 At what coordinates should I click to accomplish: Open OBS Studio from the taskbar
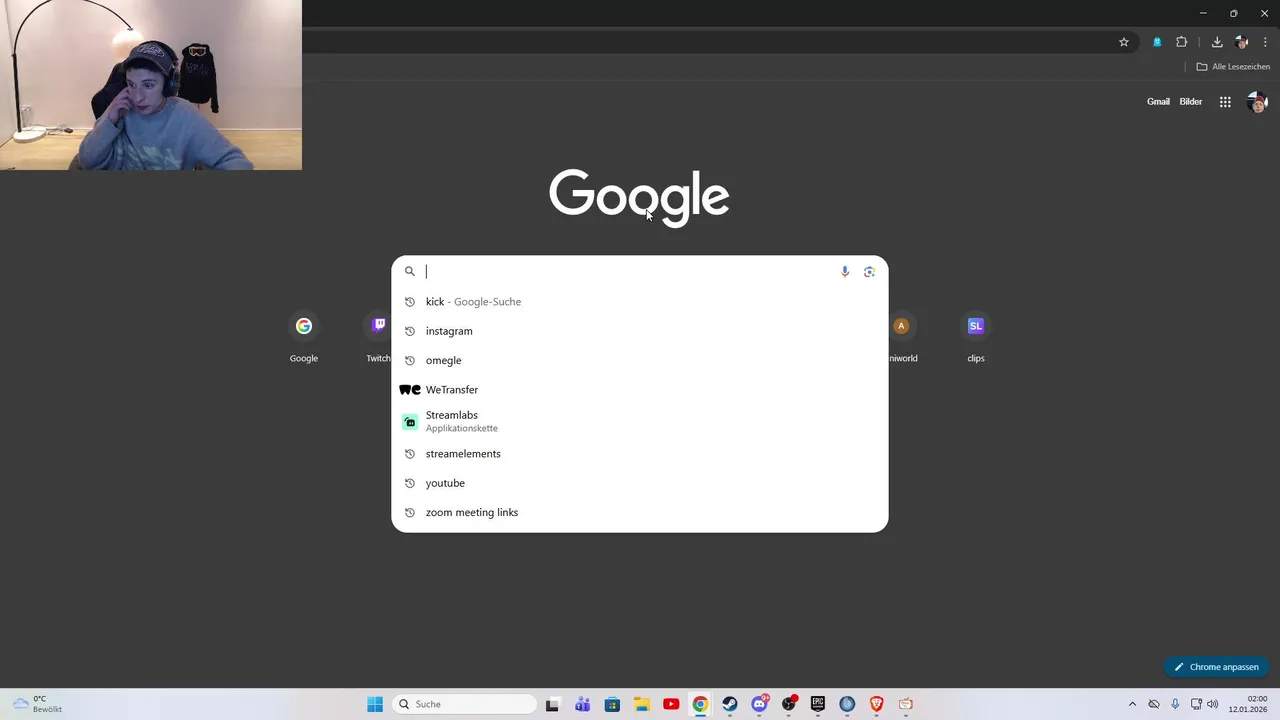pyautogui.click(x=789, y=704)
